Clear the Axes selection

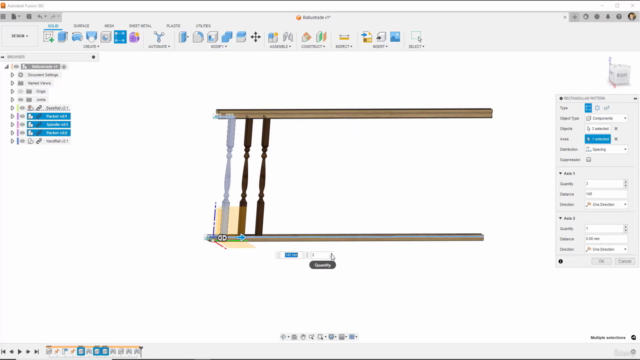[x=616, y=139]
